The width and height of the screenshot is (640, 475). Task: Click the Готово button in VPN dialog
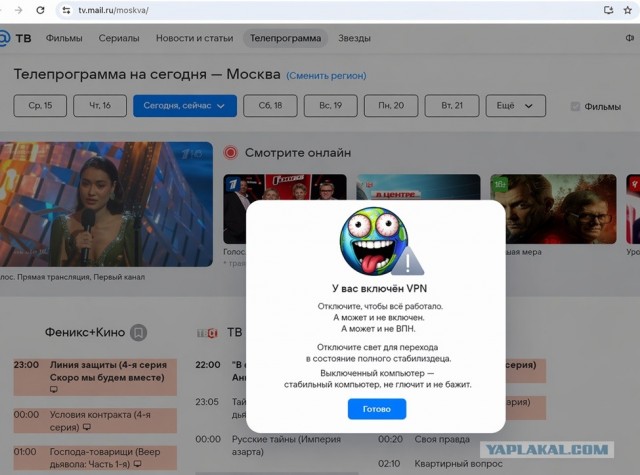coord(377,409)
